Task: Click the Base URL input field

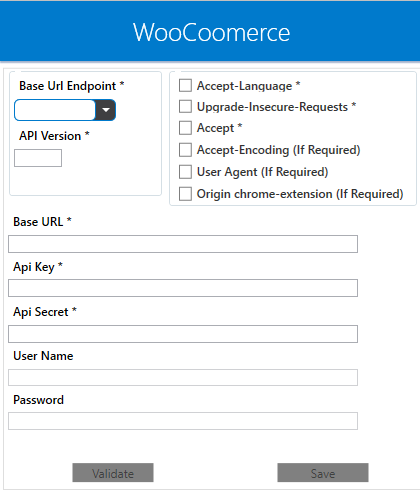Action: coord(183,244)
